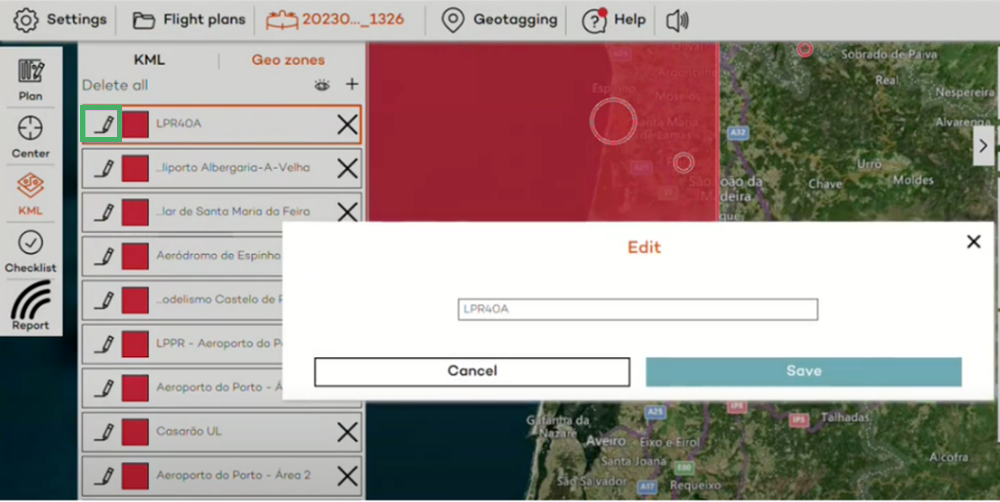Delete the LPR40A geo zone

(347, 124)
